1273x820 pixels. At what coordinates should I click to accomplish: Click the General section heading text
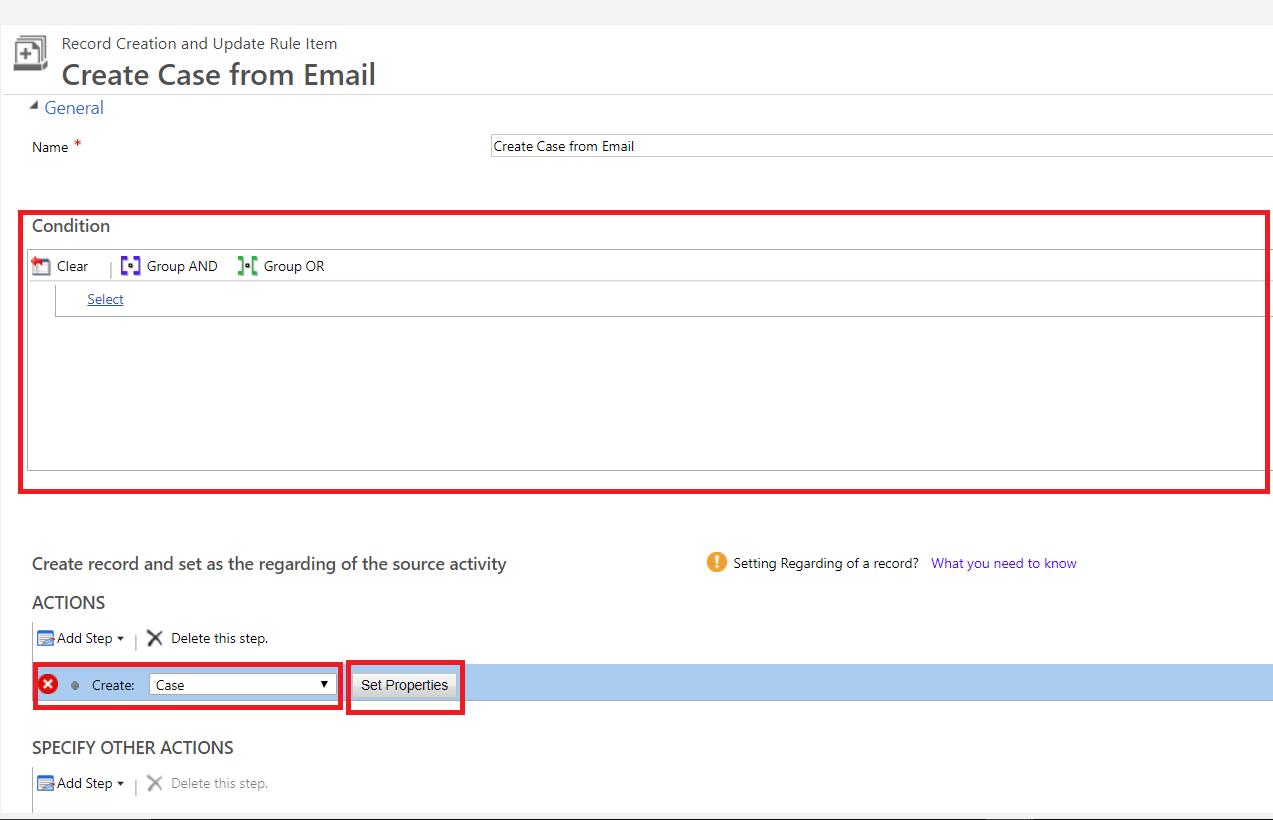74,108
